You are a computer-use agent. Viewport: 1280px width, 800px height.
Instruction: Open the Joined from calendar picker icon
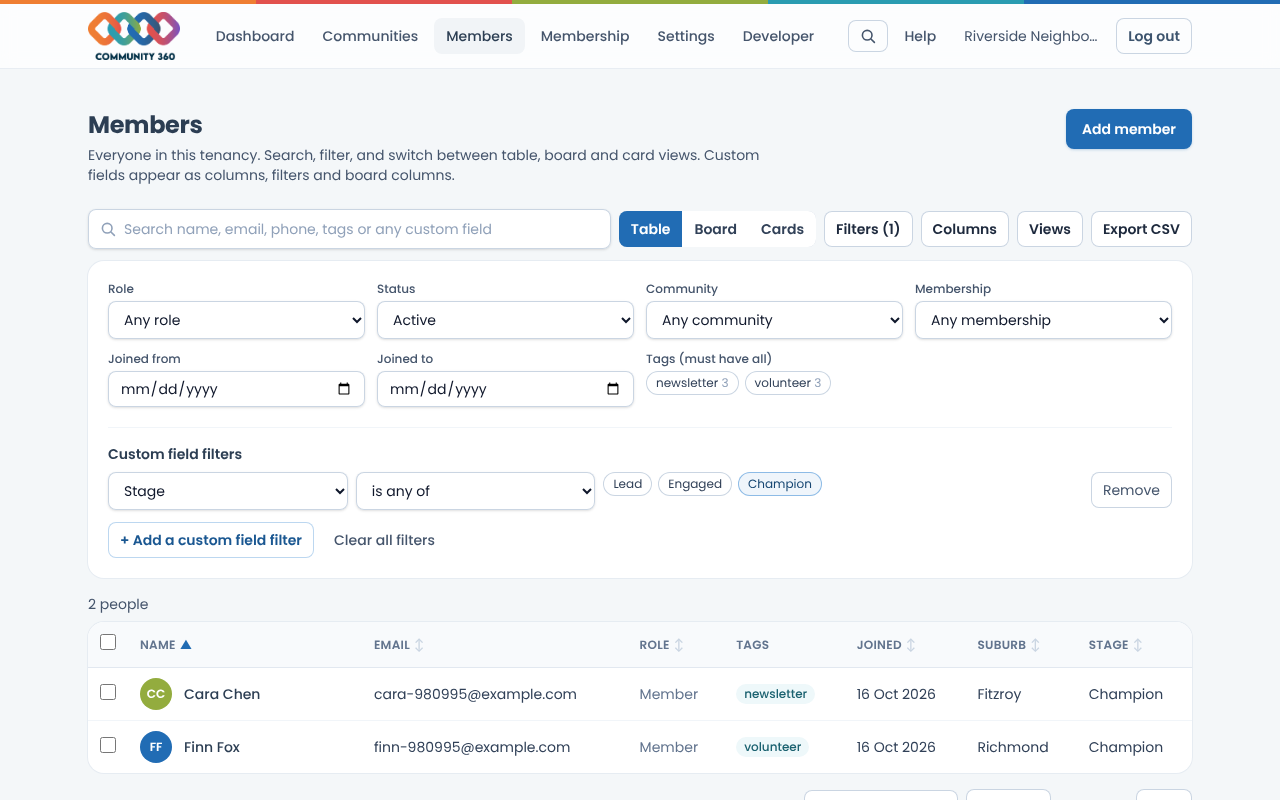pyautogui.click(x=344, y=389)
